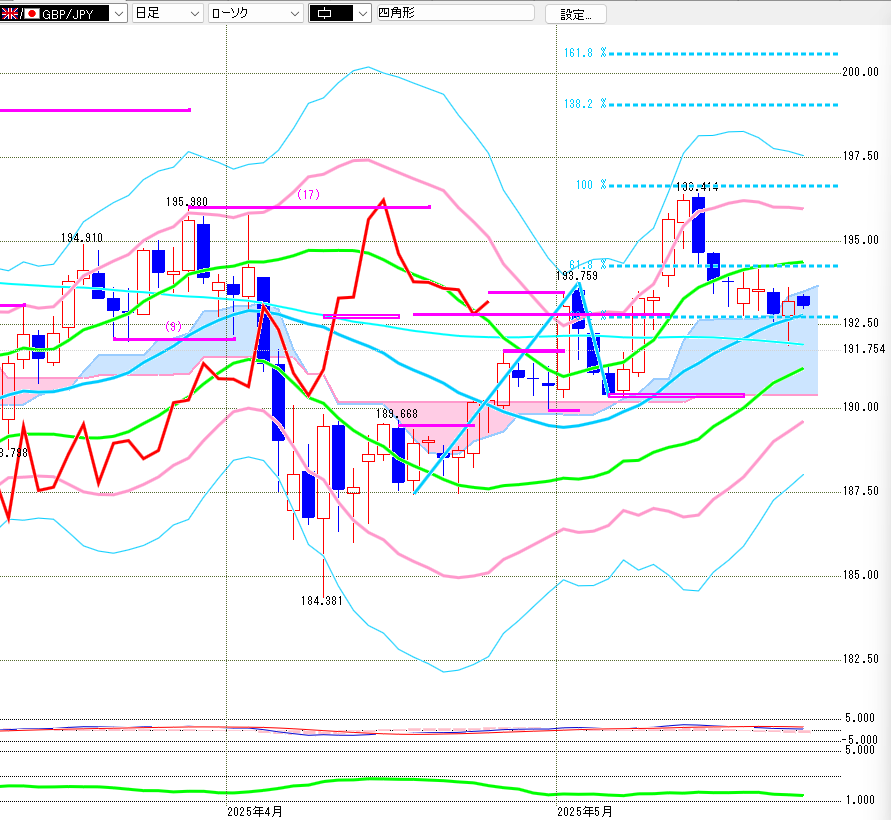Click the (17) magenta marker label
The width and height of the screenshot is (891, 820).
click(309, 194)
